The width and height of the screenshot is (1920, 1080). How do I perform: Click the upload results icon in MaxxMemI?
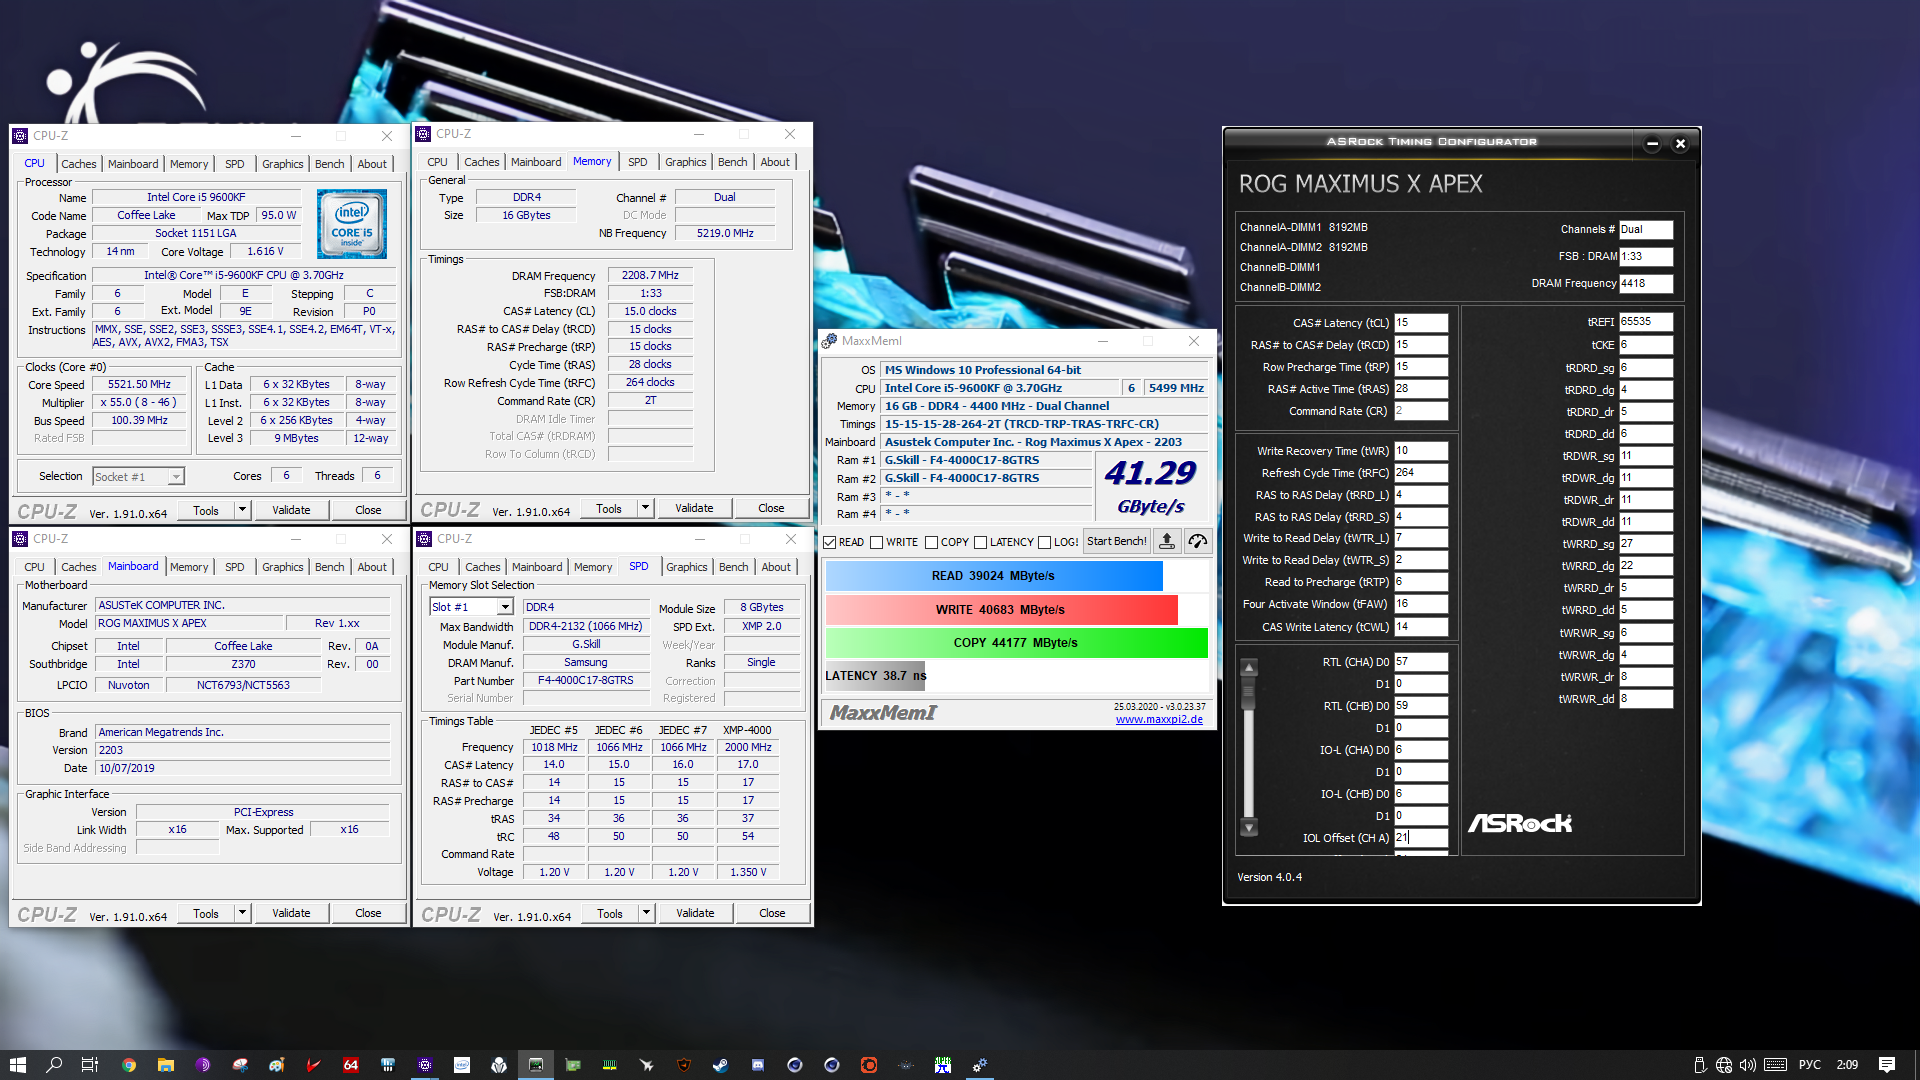pos(1167,541)
